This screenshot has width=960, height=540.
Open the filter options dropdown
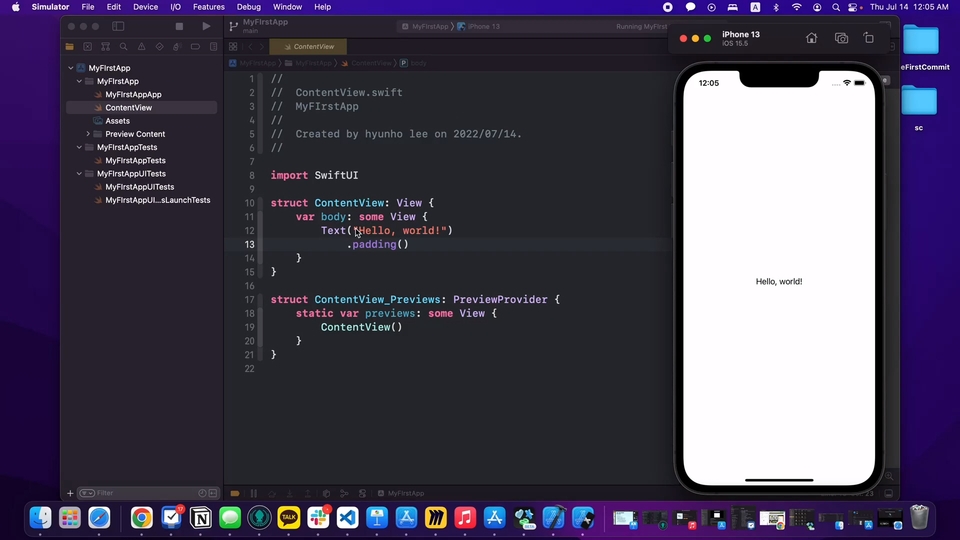coord(87,493)
